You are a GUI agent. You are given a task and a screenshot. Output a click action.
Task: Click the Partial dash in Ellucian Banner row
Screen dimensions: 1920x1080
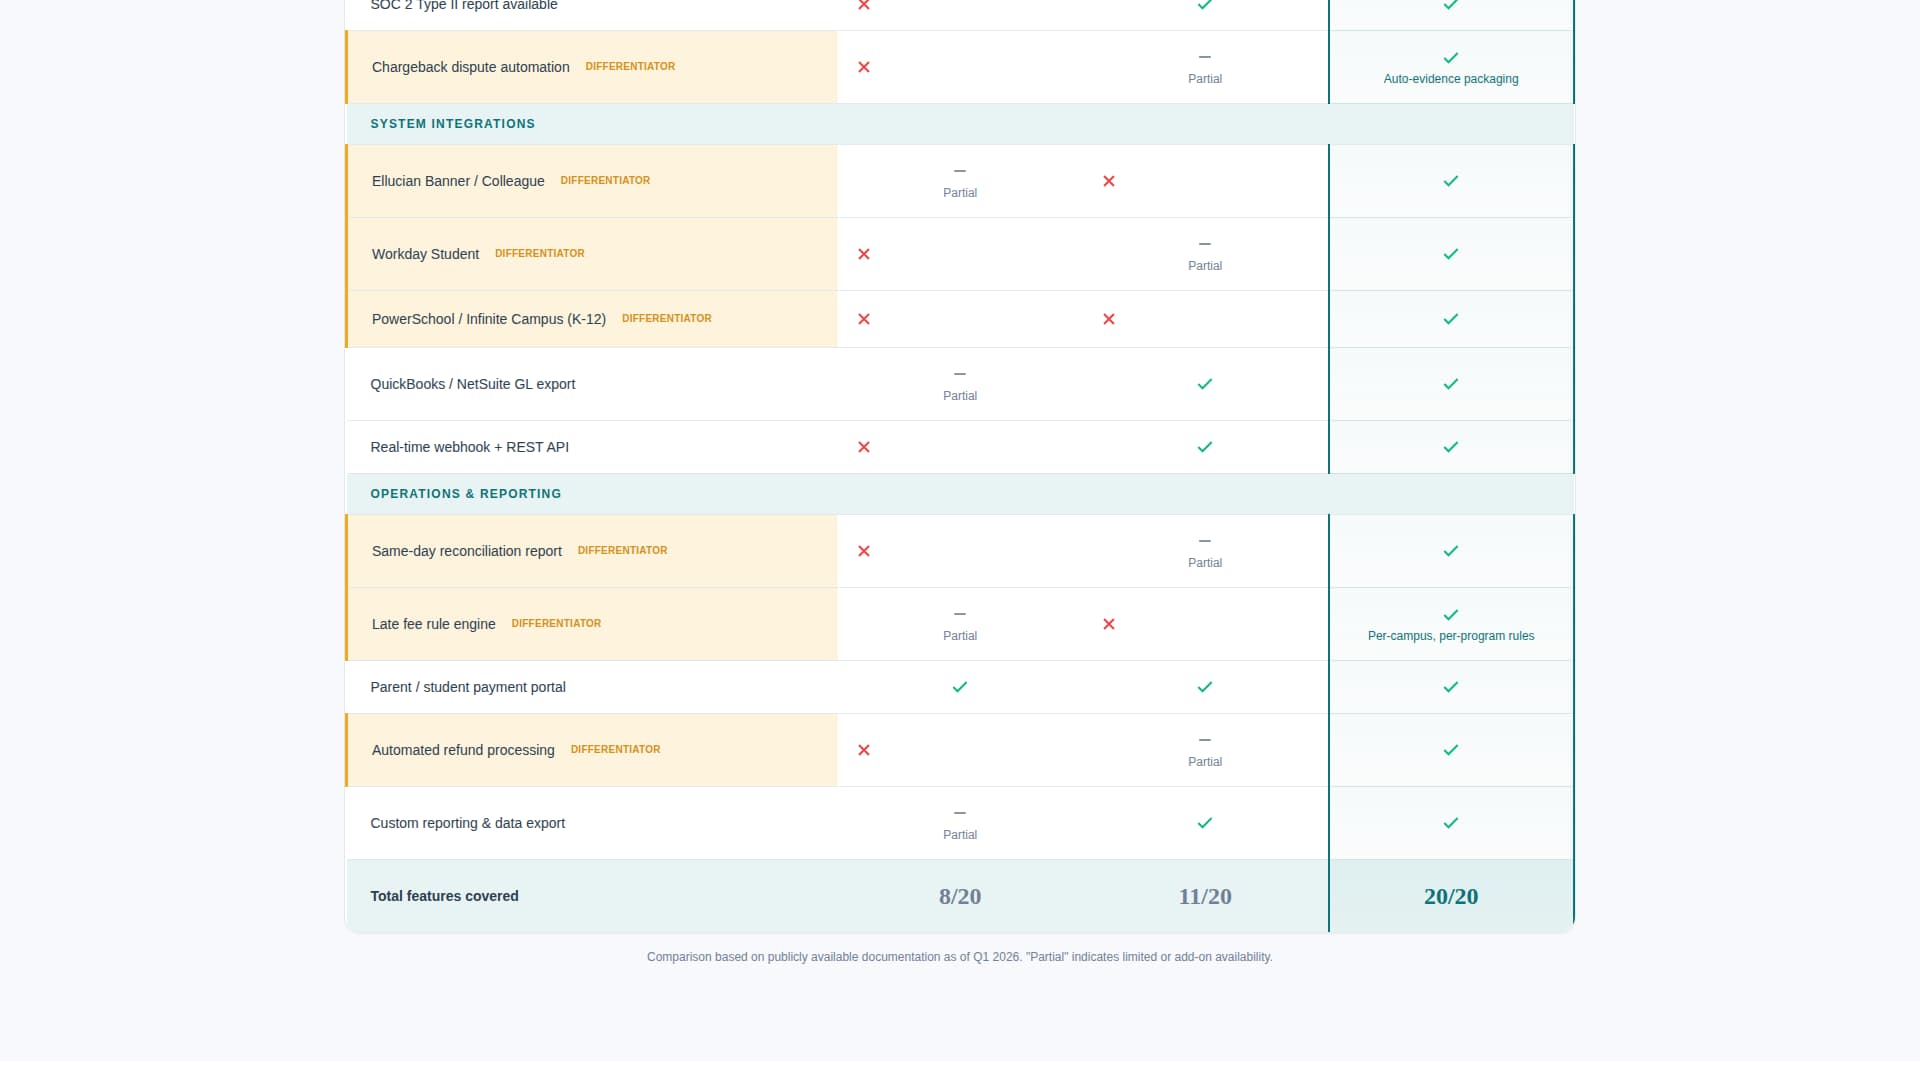[x=960, y=172]
